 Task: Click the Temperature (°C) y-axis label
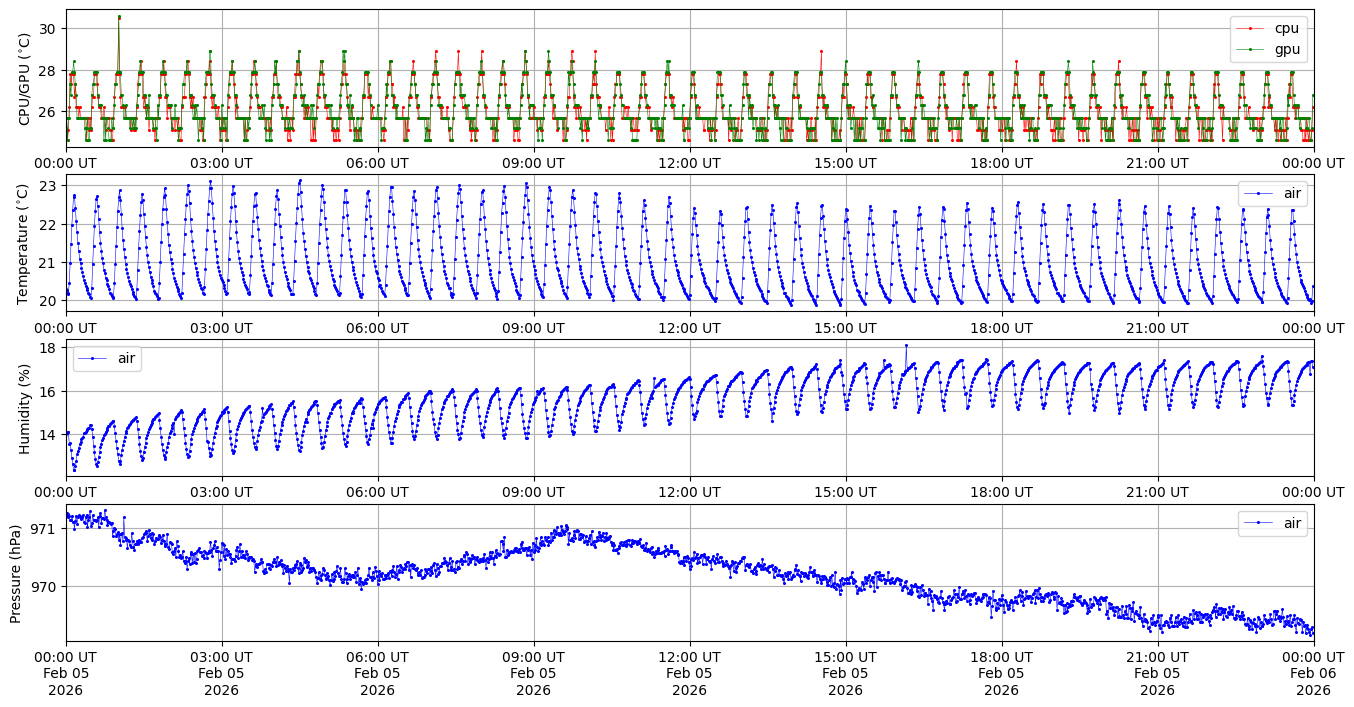pyautogui.click(x=24, y=243)
